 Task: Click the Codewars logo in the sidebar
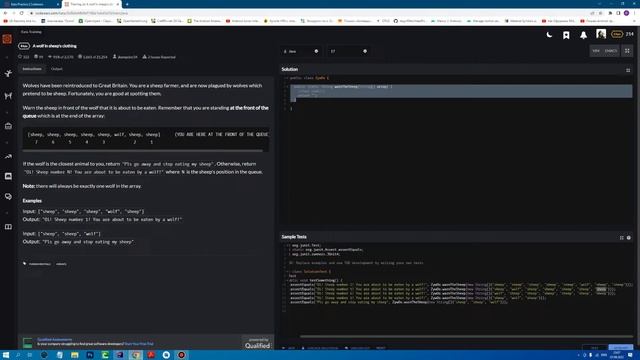pos(7,39)
